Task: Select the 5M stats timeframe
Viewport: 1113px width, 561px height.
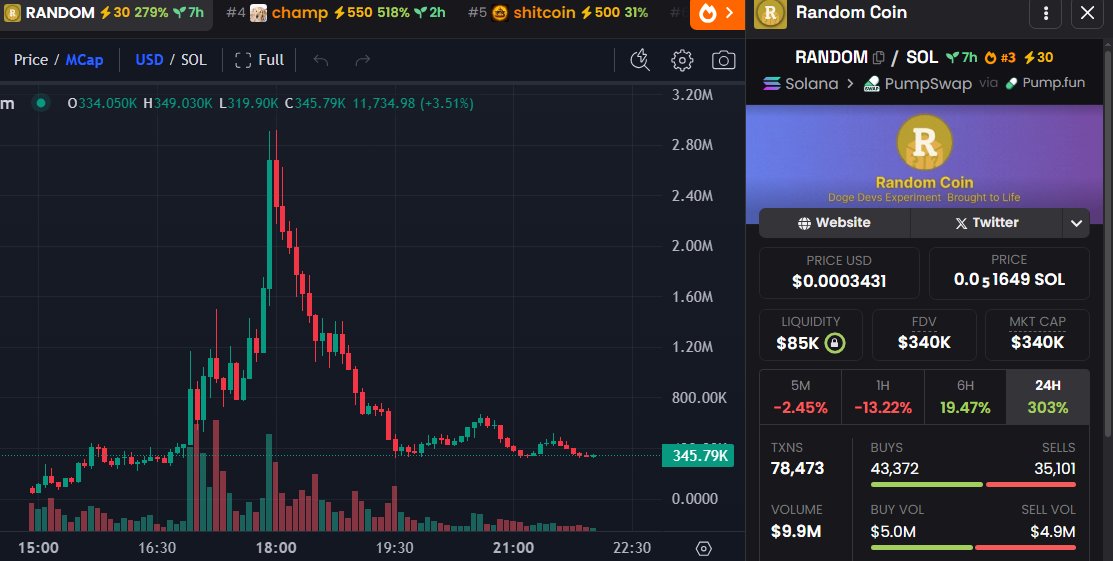Action: coord(800,397)
